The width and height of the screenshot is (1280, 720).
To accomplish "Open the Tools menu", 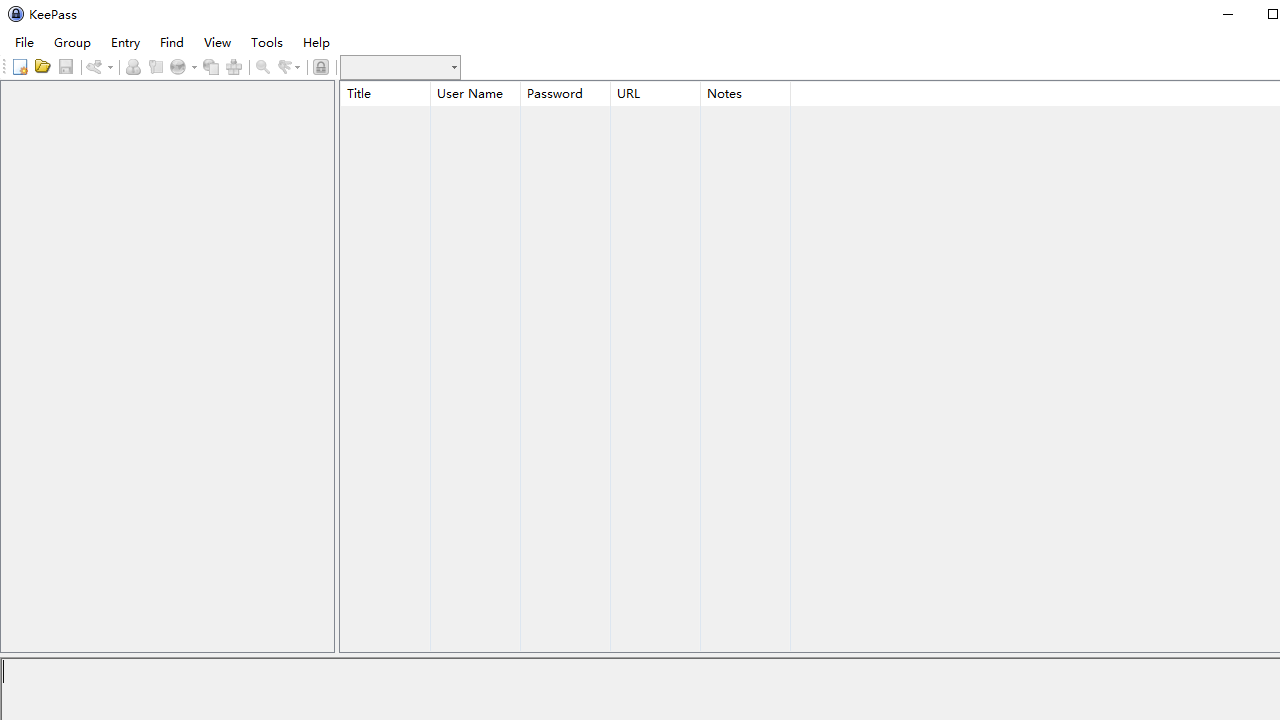I will point(266,42).
